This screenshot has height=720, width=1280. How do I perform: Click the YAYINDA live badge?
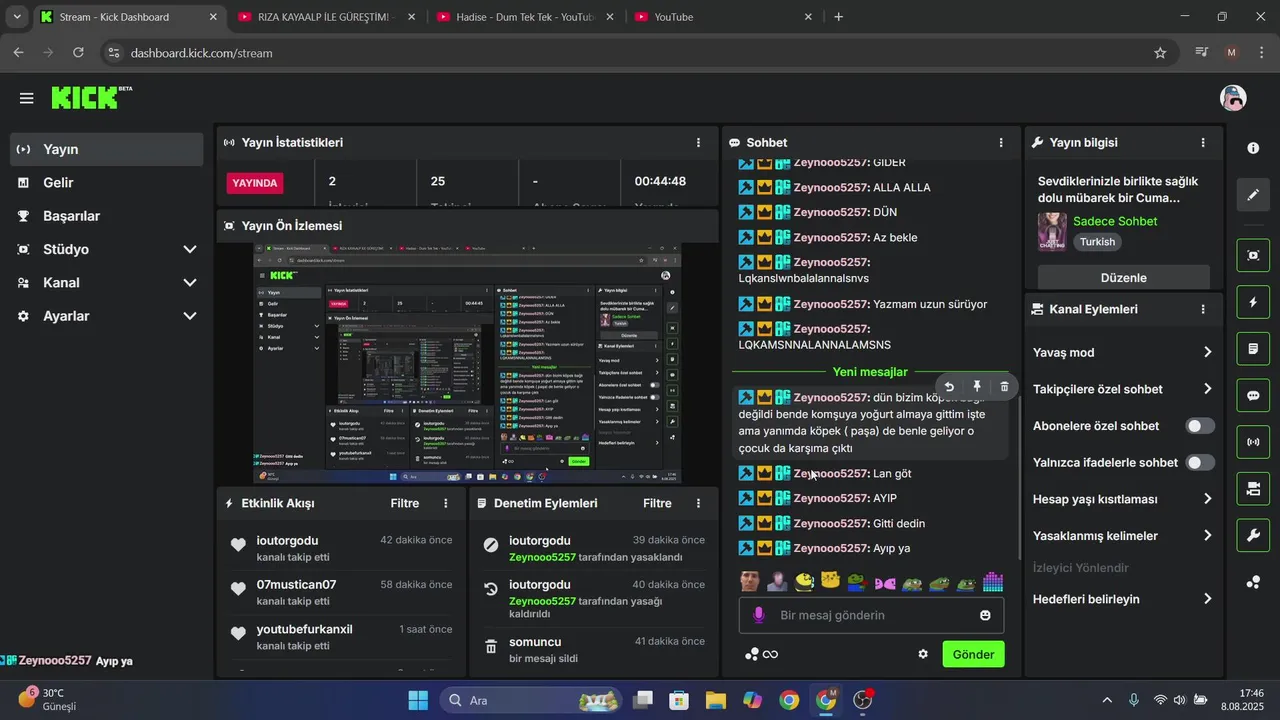(x=256, y=183)
